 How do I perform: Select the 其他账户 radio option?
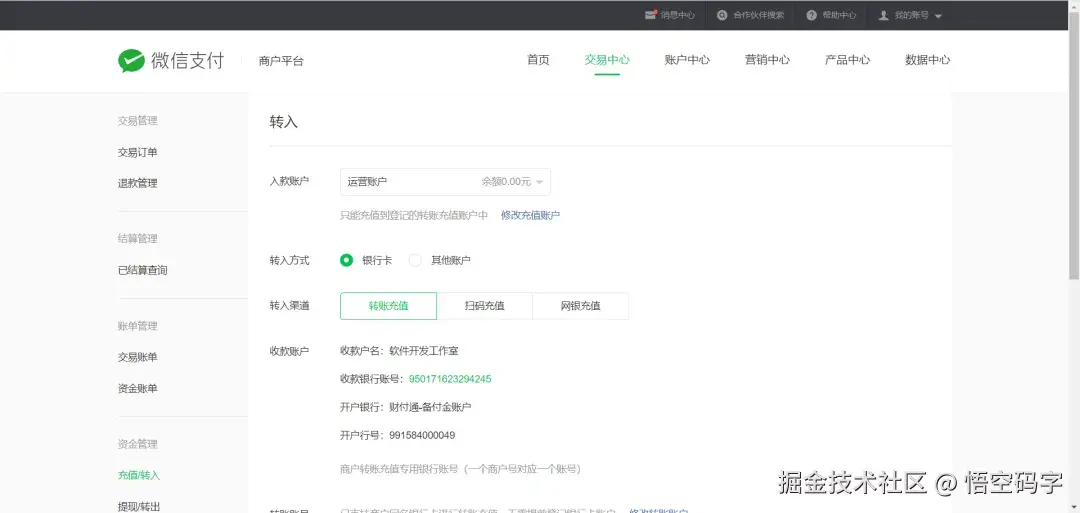point(415,260)
